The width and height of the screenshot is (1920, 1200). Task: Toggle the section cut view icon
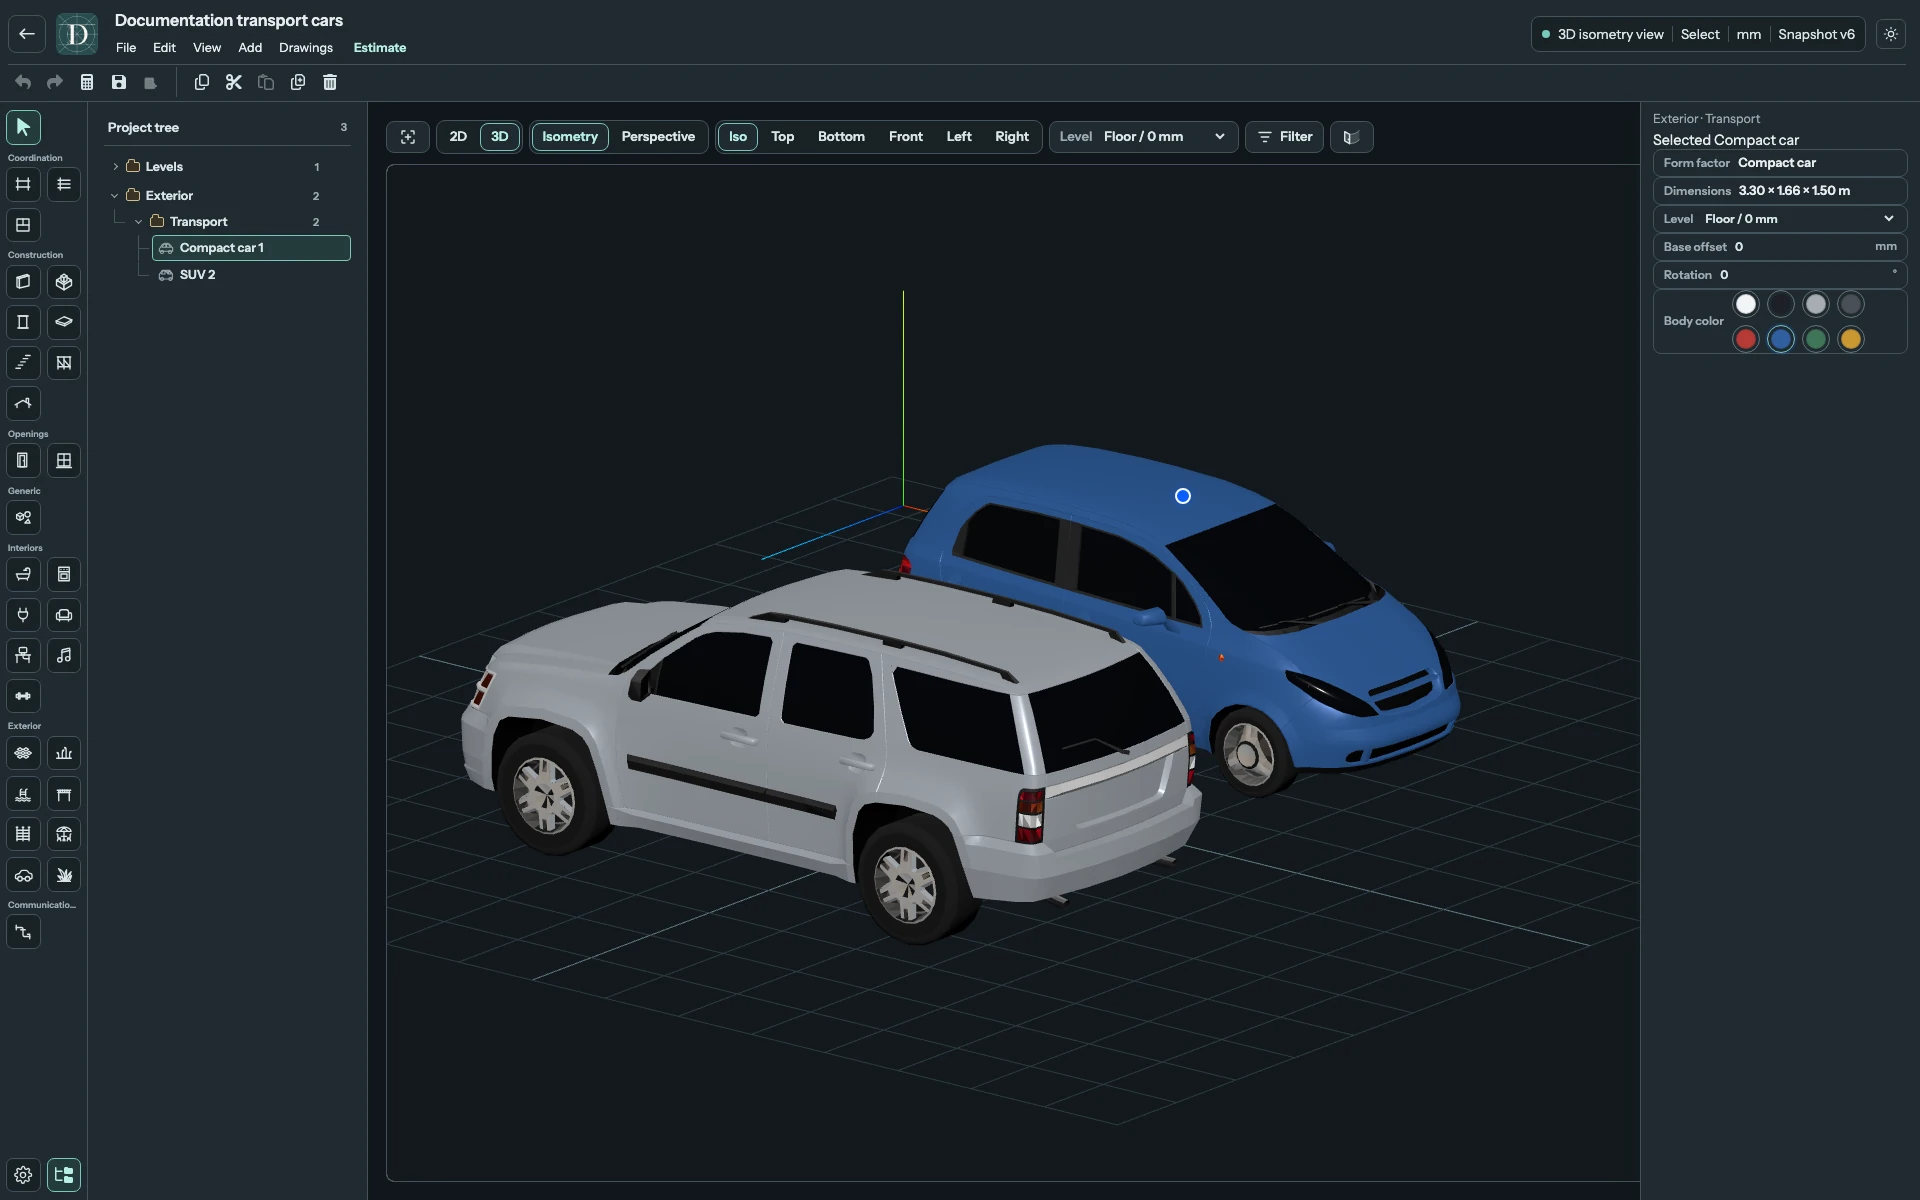coord(1352,137)
